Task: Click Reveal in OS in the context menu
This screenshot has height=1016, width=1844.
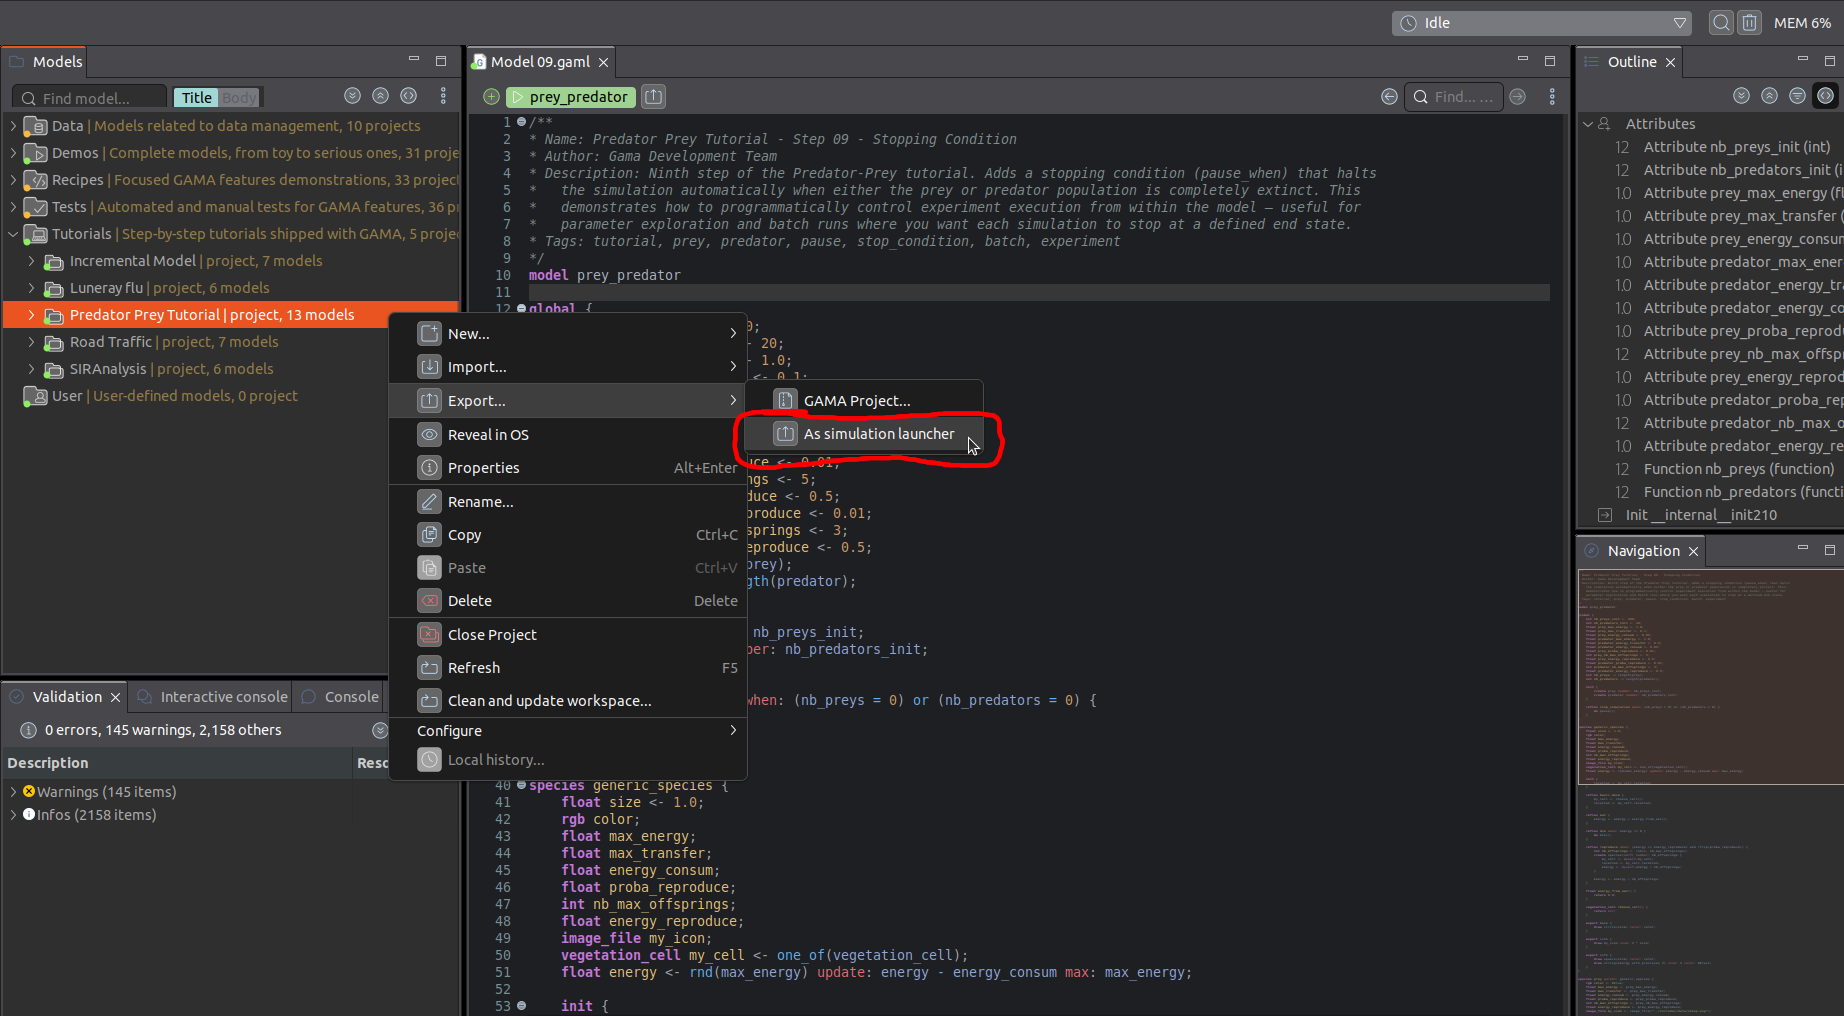Action: point(567,435)
